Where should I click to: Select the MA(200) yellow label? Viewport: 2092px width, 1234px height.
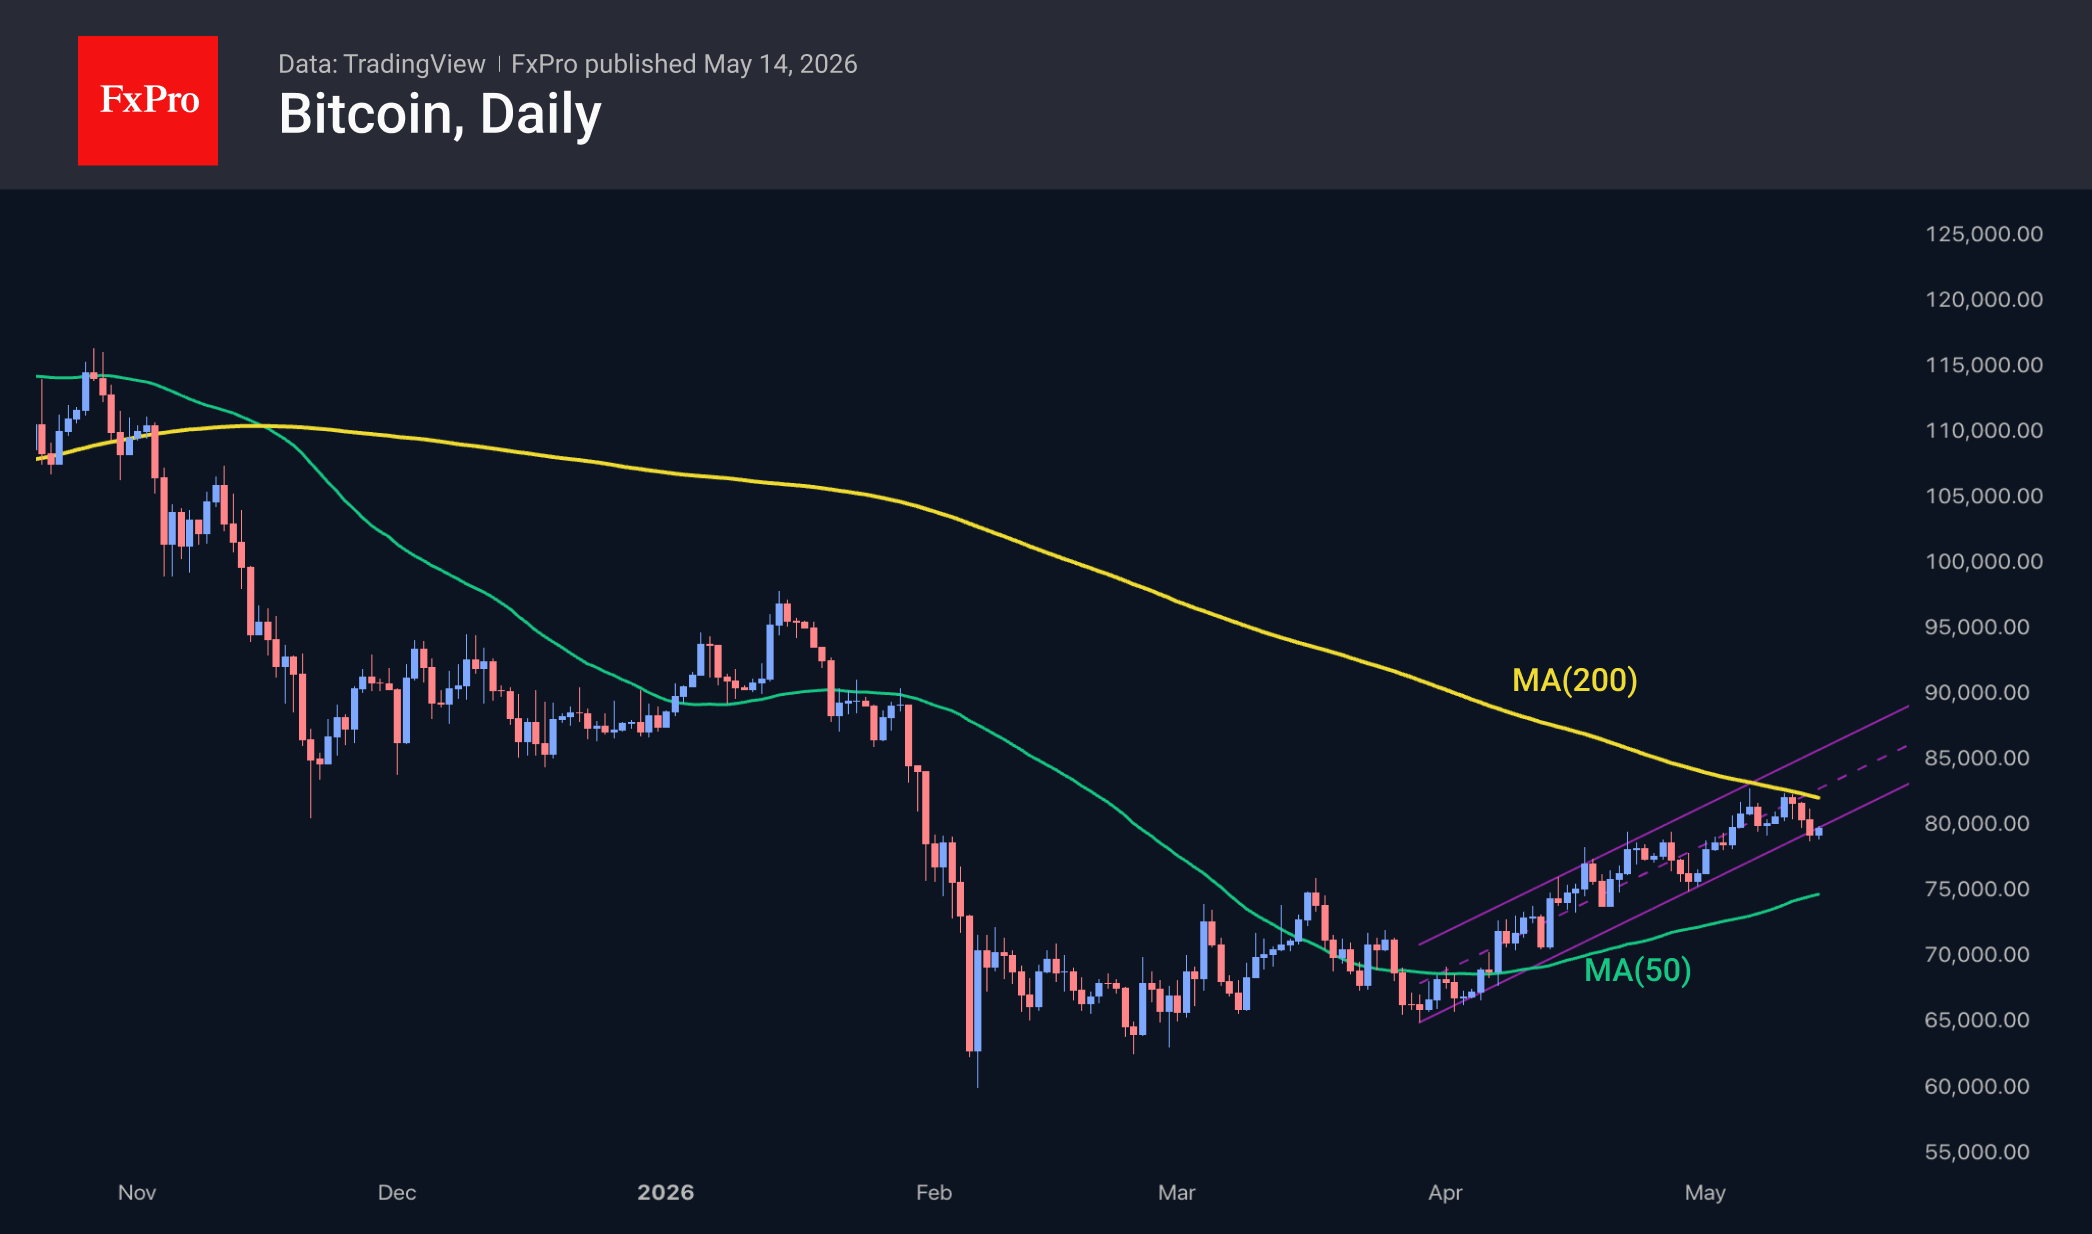click(x=1575, y=680)
